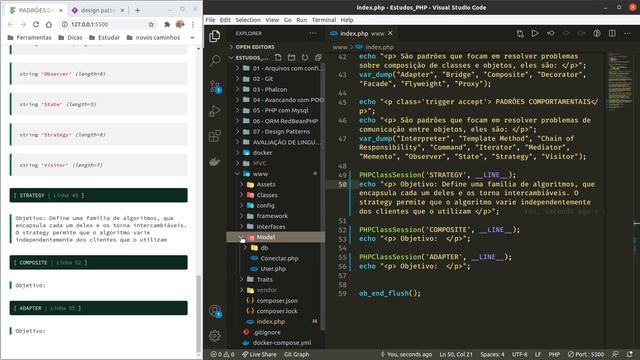Click the code minimap in editor
Image resolution: width=640 pixels, height=360 pixels.
point(619,82)
